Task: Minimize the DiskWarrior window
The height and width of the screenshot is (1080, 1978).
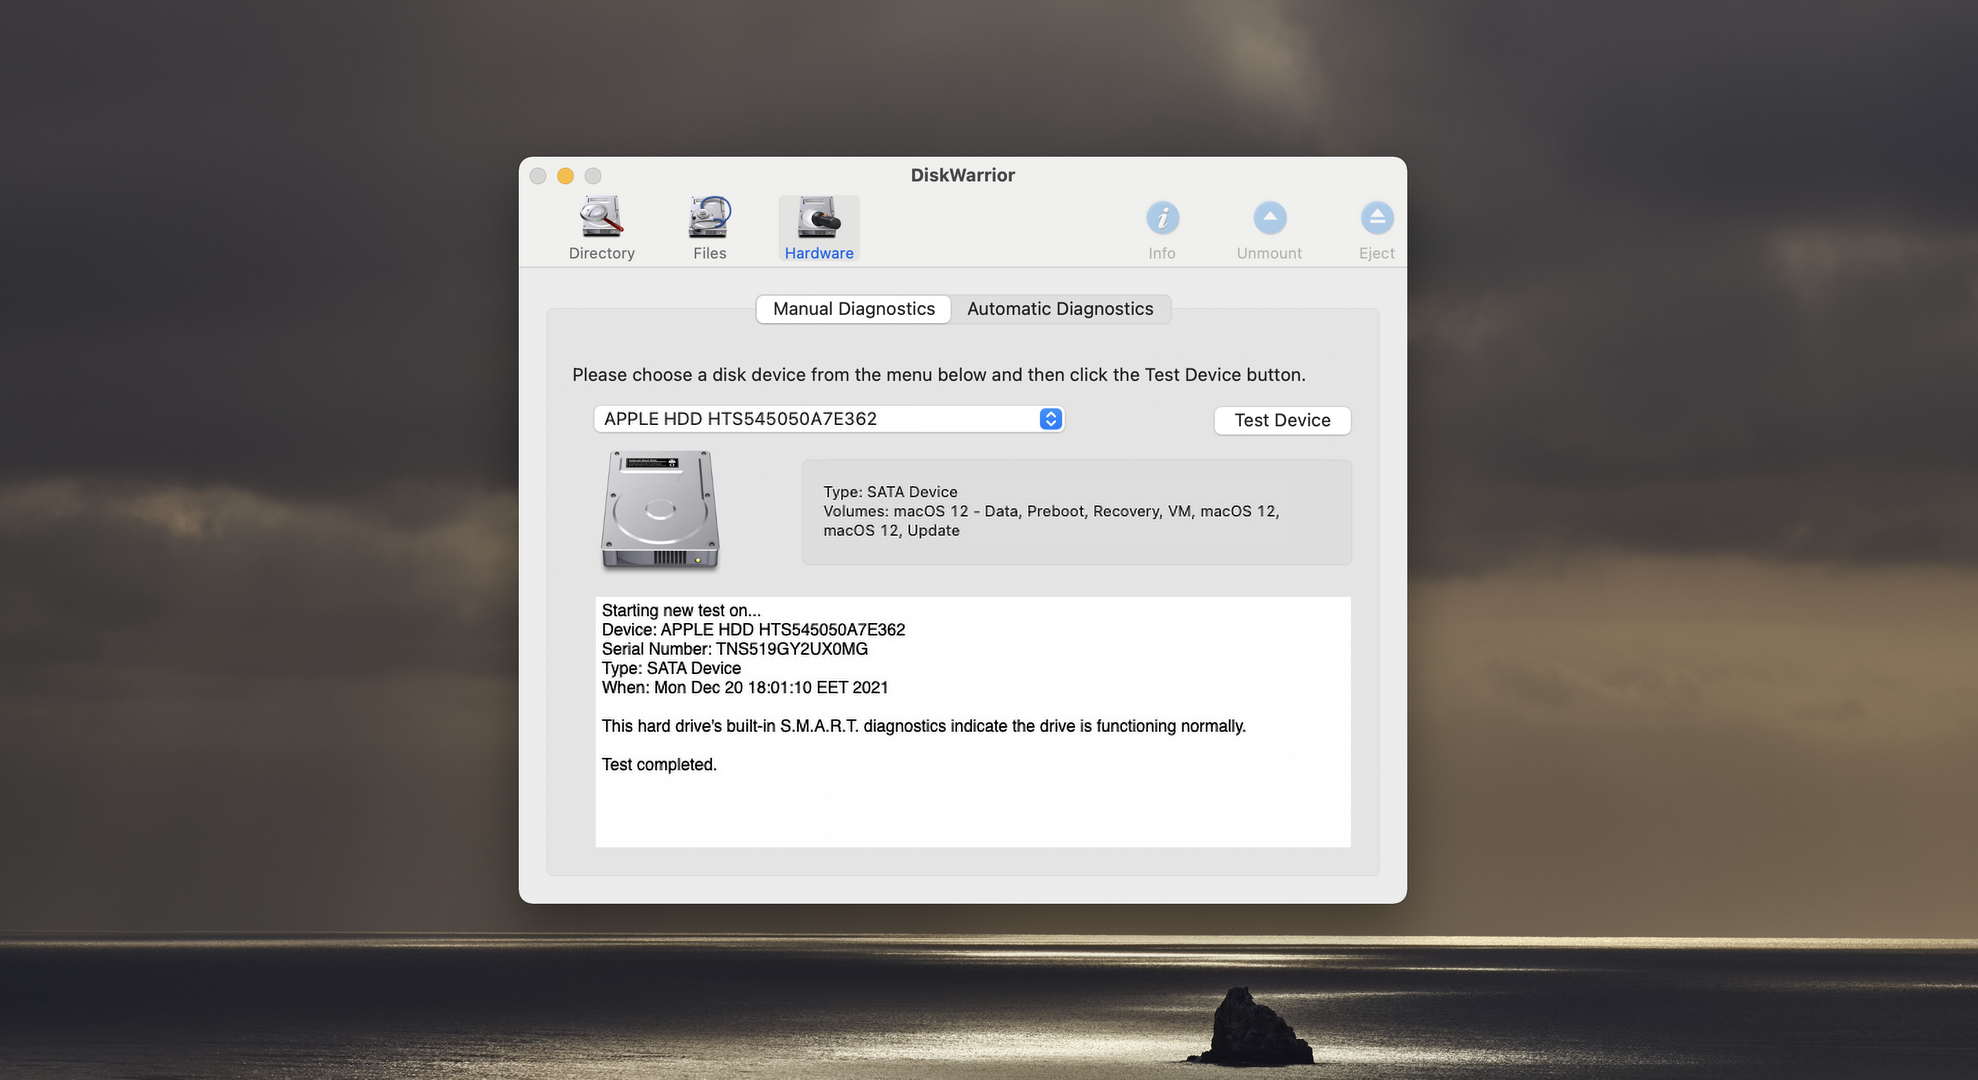Action: [x=565, y=176]
